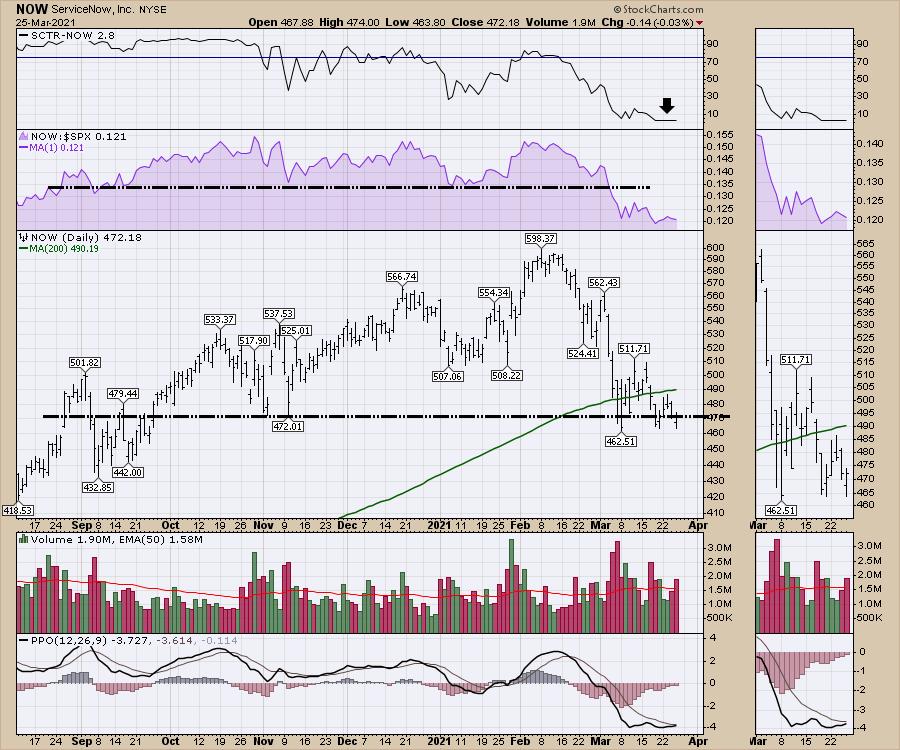
Task: Select the ServiceNow, Inc. company name
Action: pyautogui.click(x=93, y=9)
